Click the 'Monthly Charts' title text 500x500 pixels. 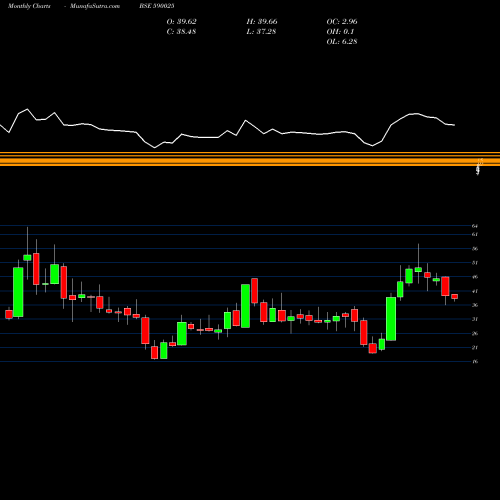[29, 6]
